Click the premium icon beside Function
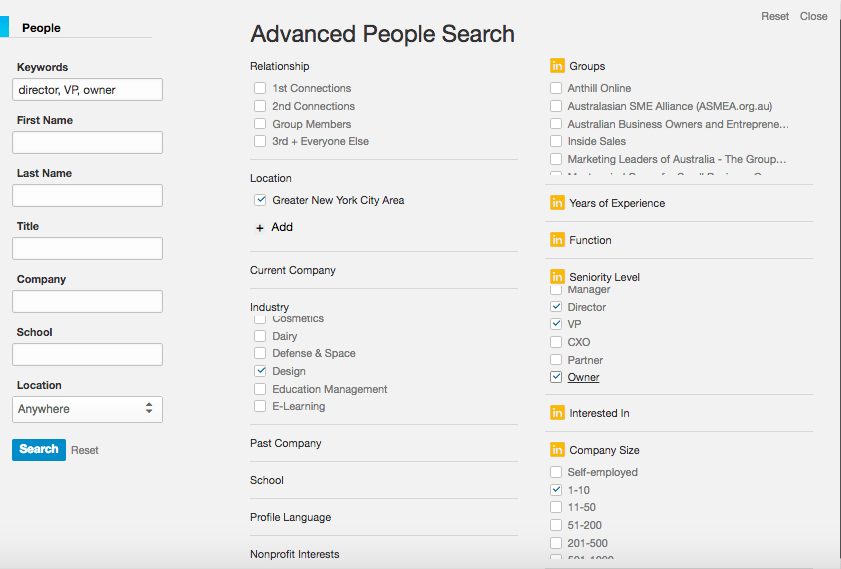841x569 pixels. click(x=557, y=240)
